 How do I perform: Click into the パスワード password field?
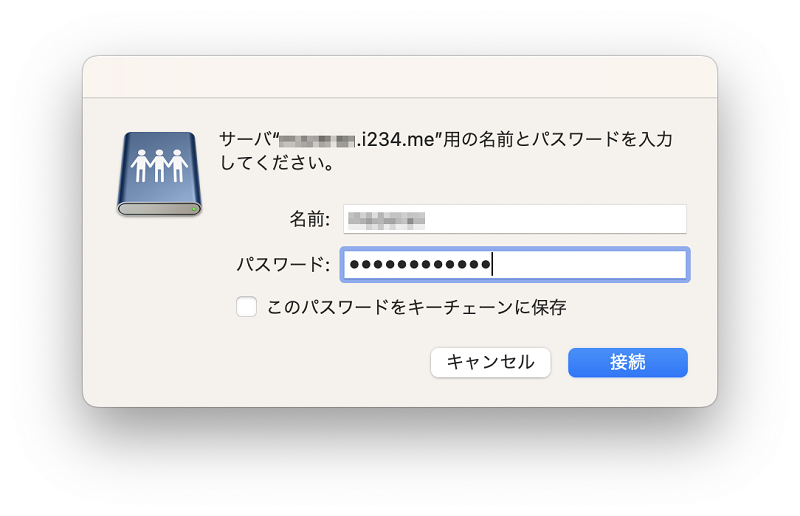pos(515,264)
